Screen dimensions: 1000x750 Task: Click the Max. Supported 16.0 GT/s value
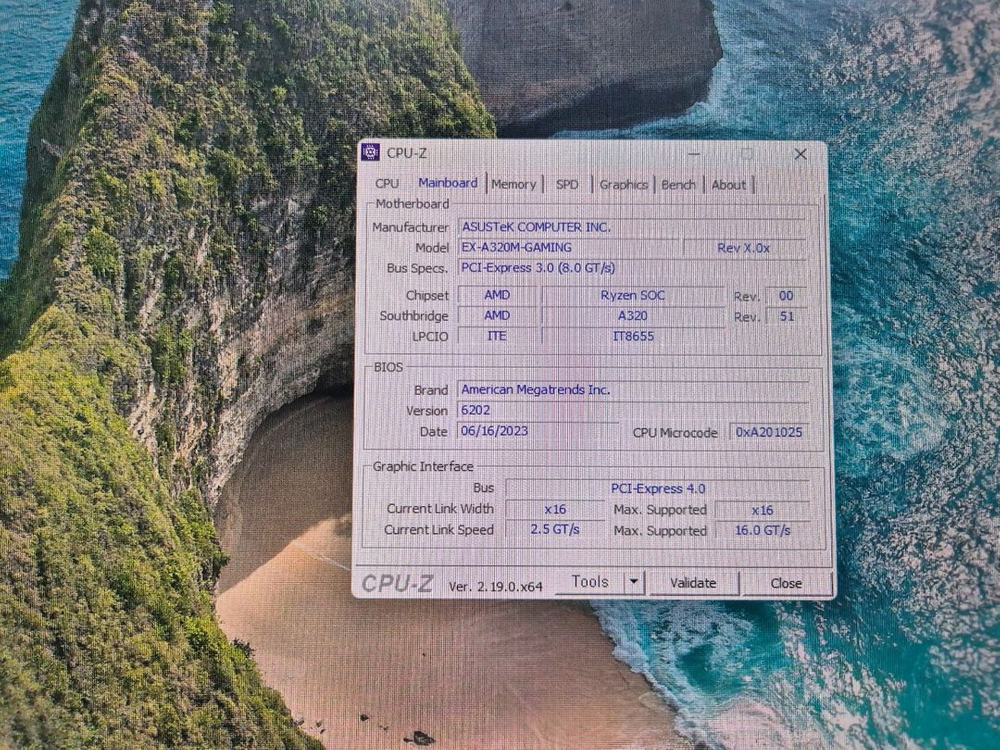(762, 530)
